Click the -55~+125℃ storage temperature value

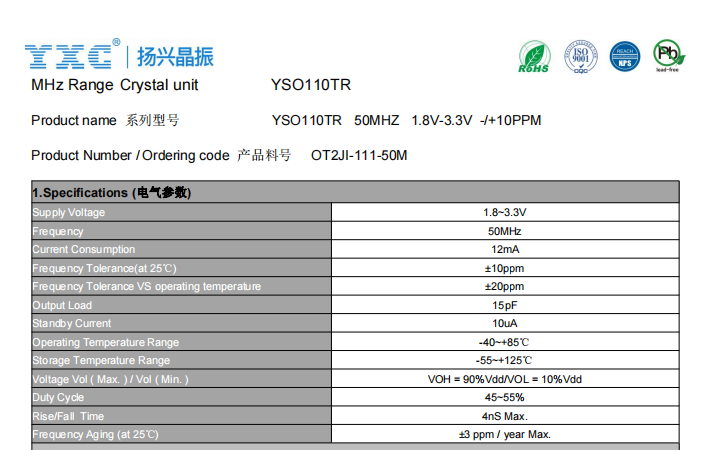pos(504,360)
